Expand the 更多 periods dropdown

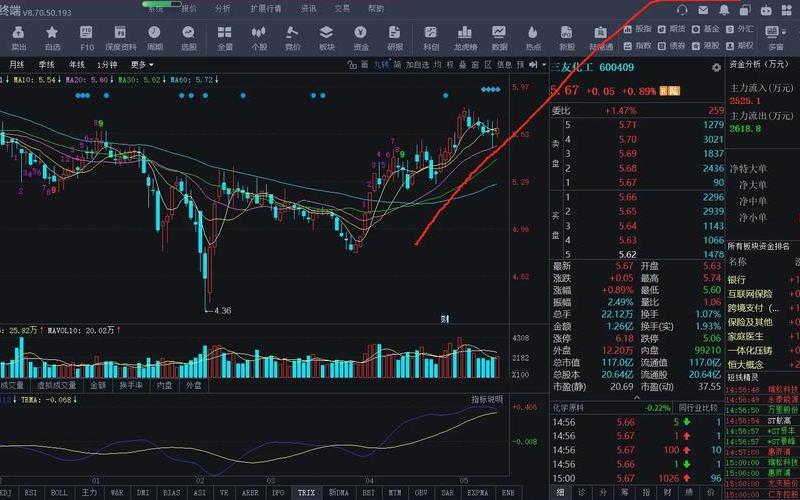(142, 65)
